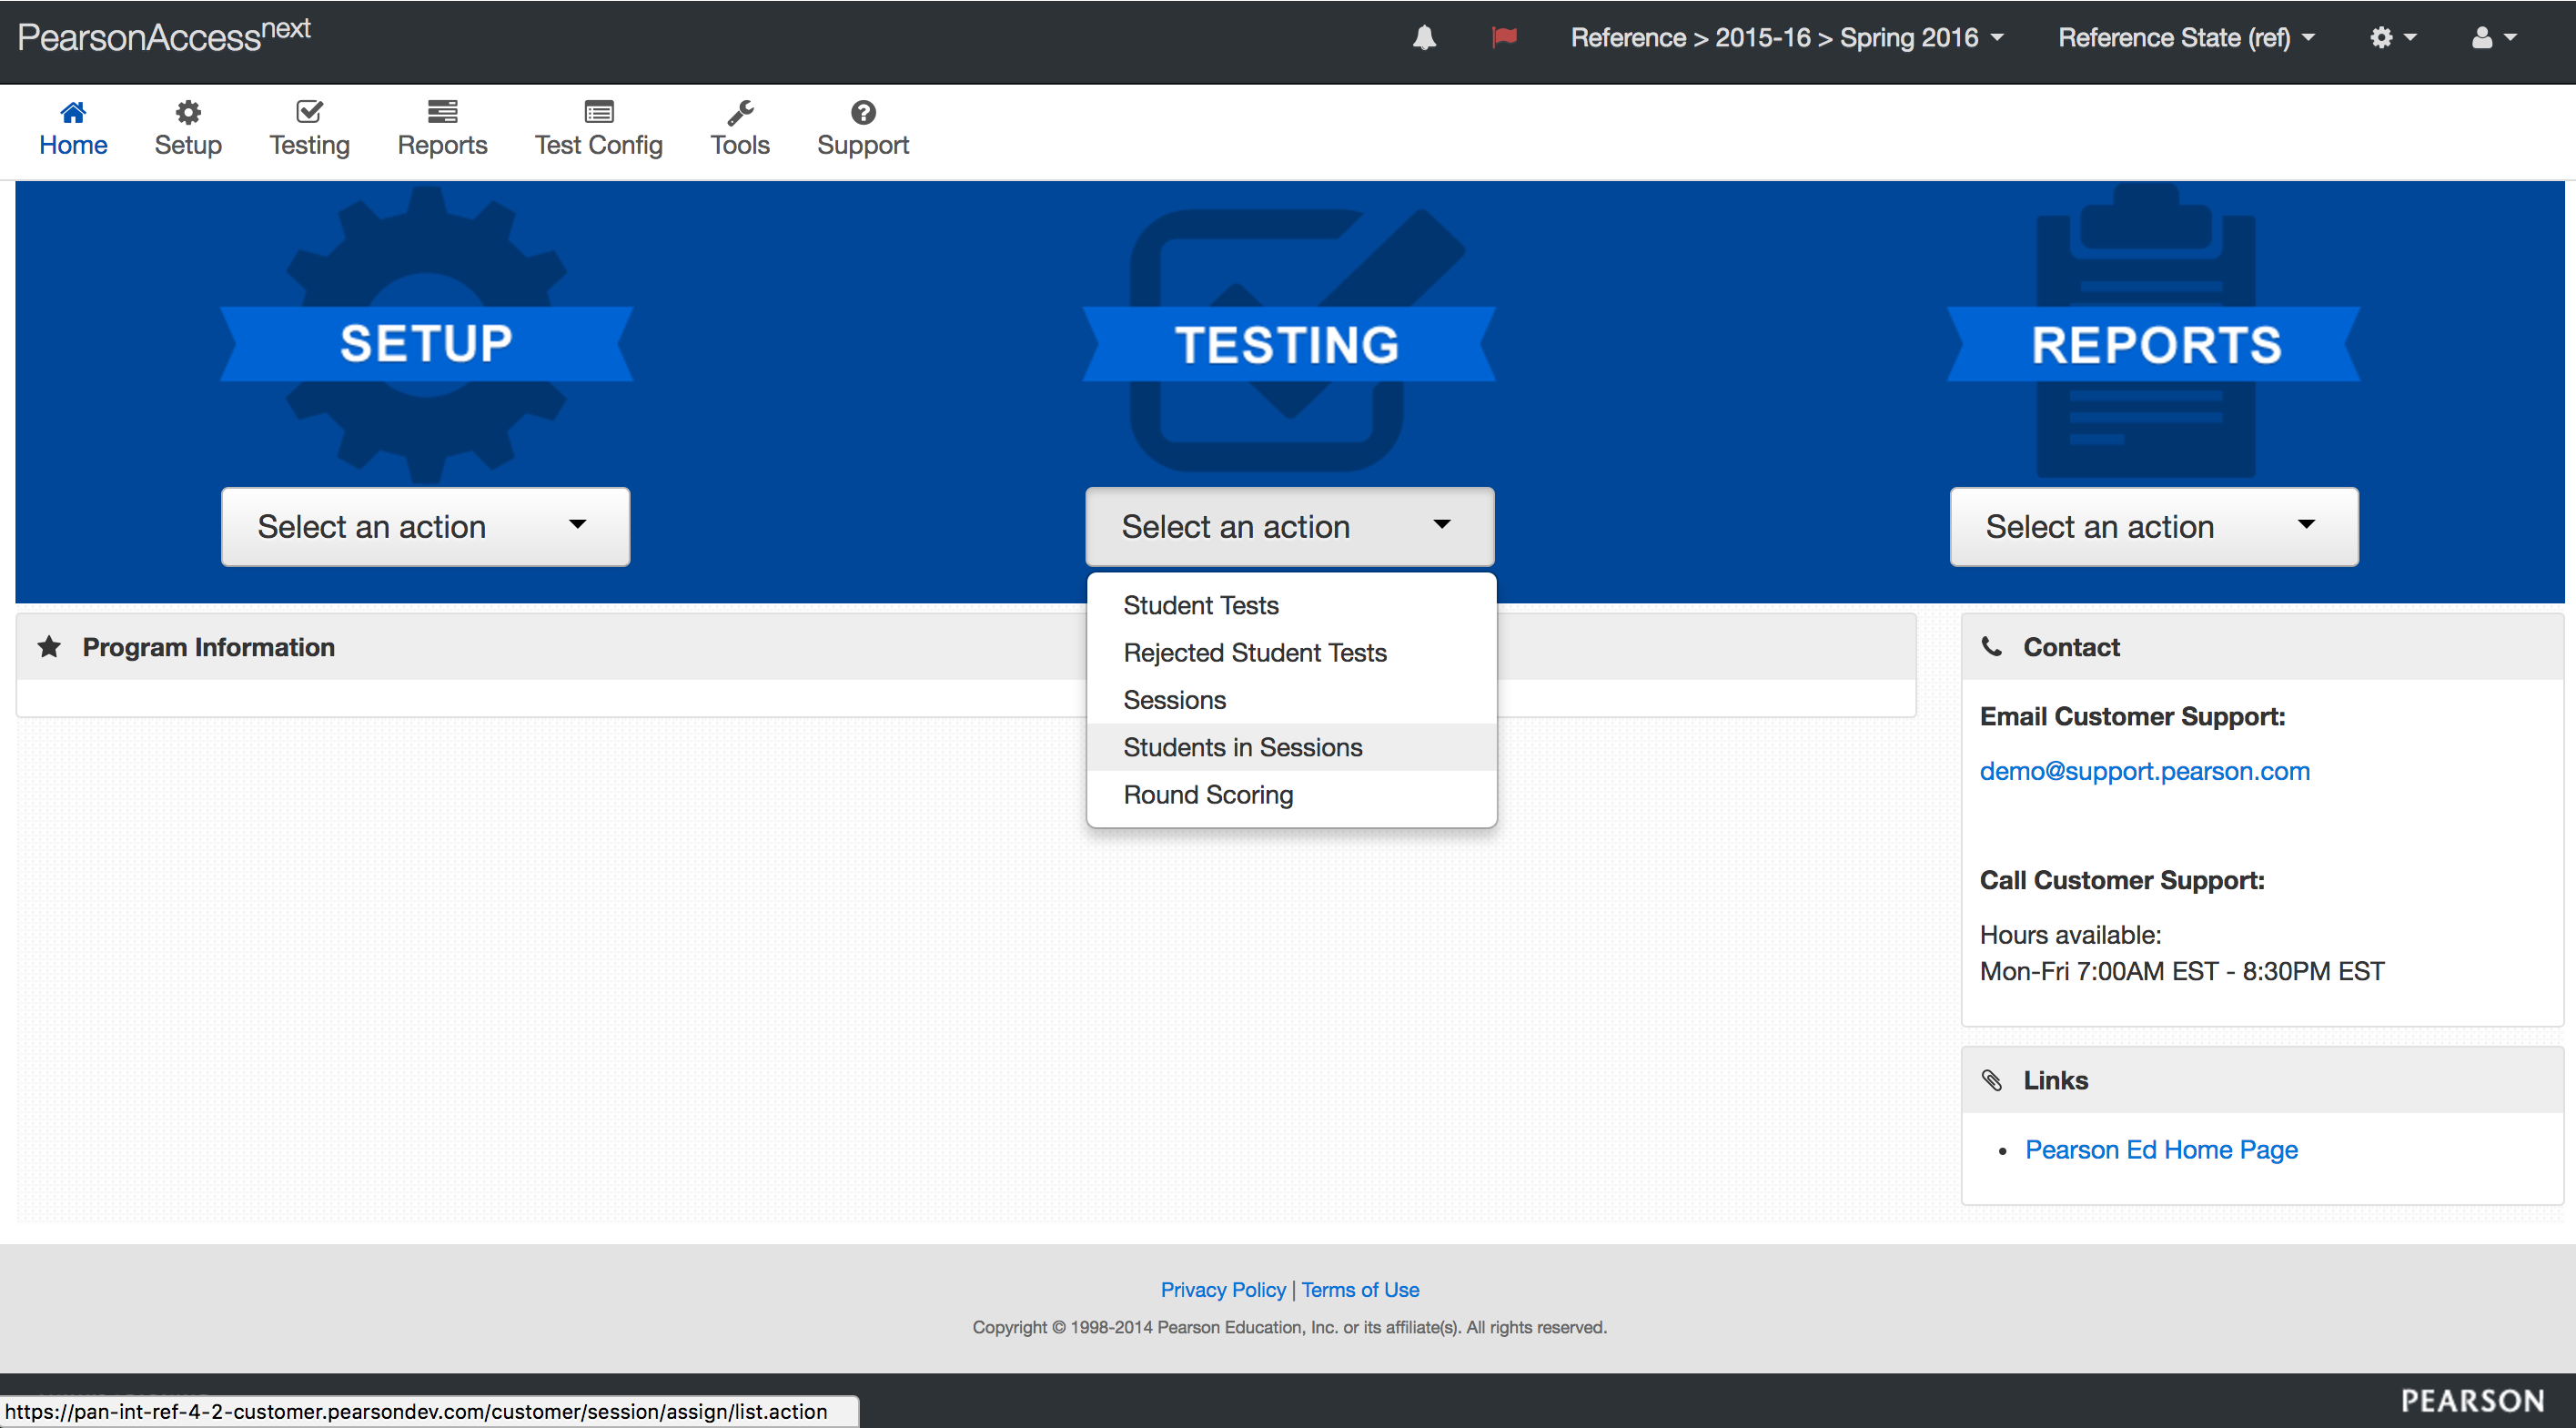The width and height of the screenshot is (2576, 1428).
Task: Expand the Setup Select an action dropdown
Action: (x=425, y=526)
